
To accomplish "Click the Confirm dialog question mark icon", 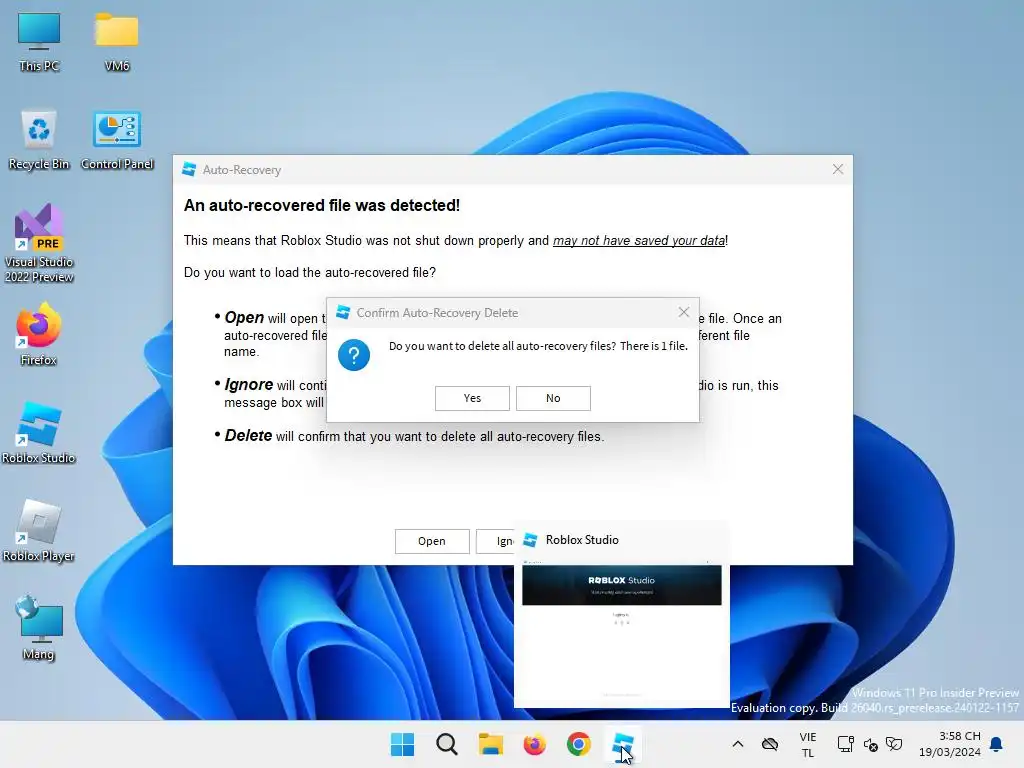I will 354,355.
